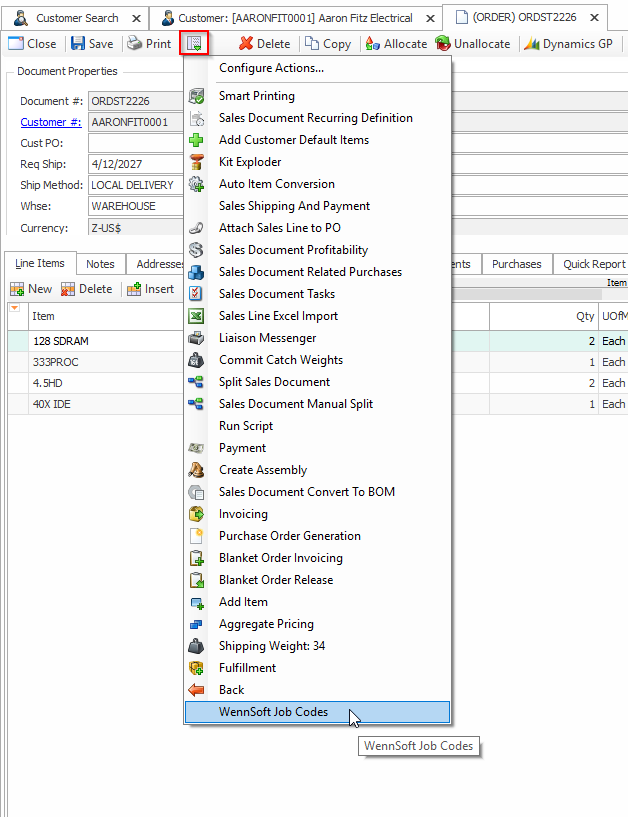Click the Allocate toolbar icon
Image resolution: width=628 pixels, height=817 pixels.
[x=373, y=44]
